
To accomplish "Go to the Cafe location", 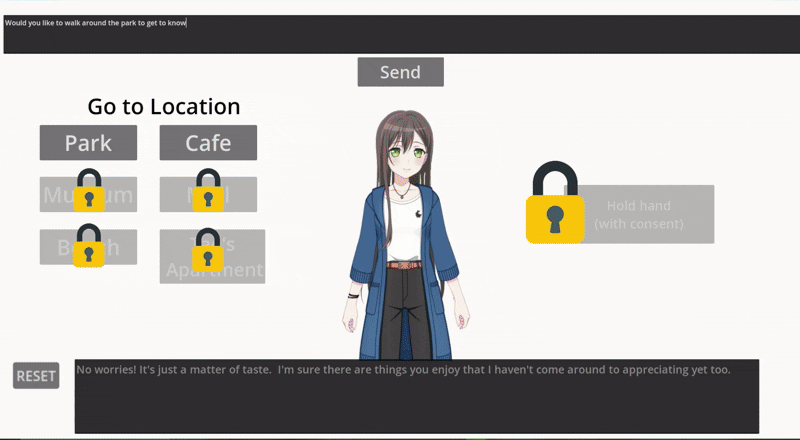I will tap(208, 143).
